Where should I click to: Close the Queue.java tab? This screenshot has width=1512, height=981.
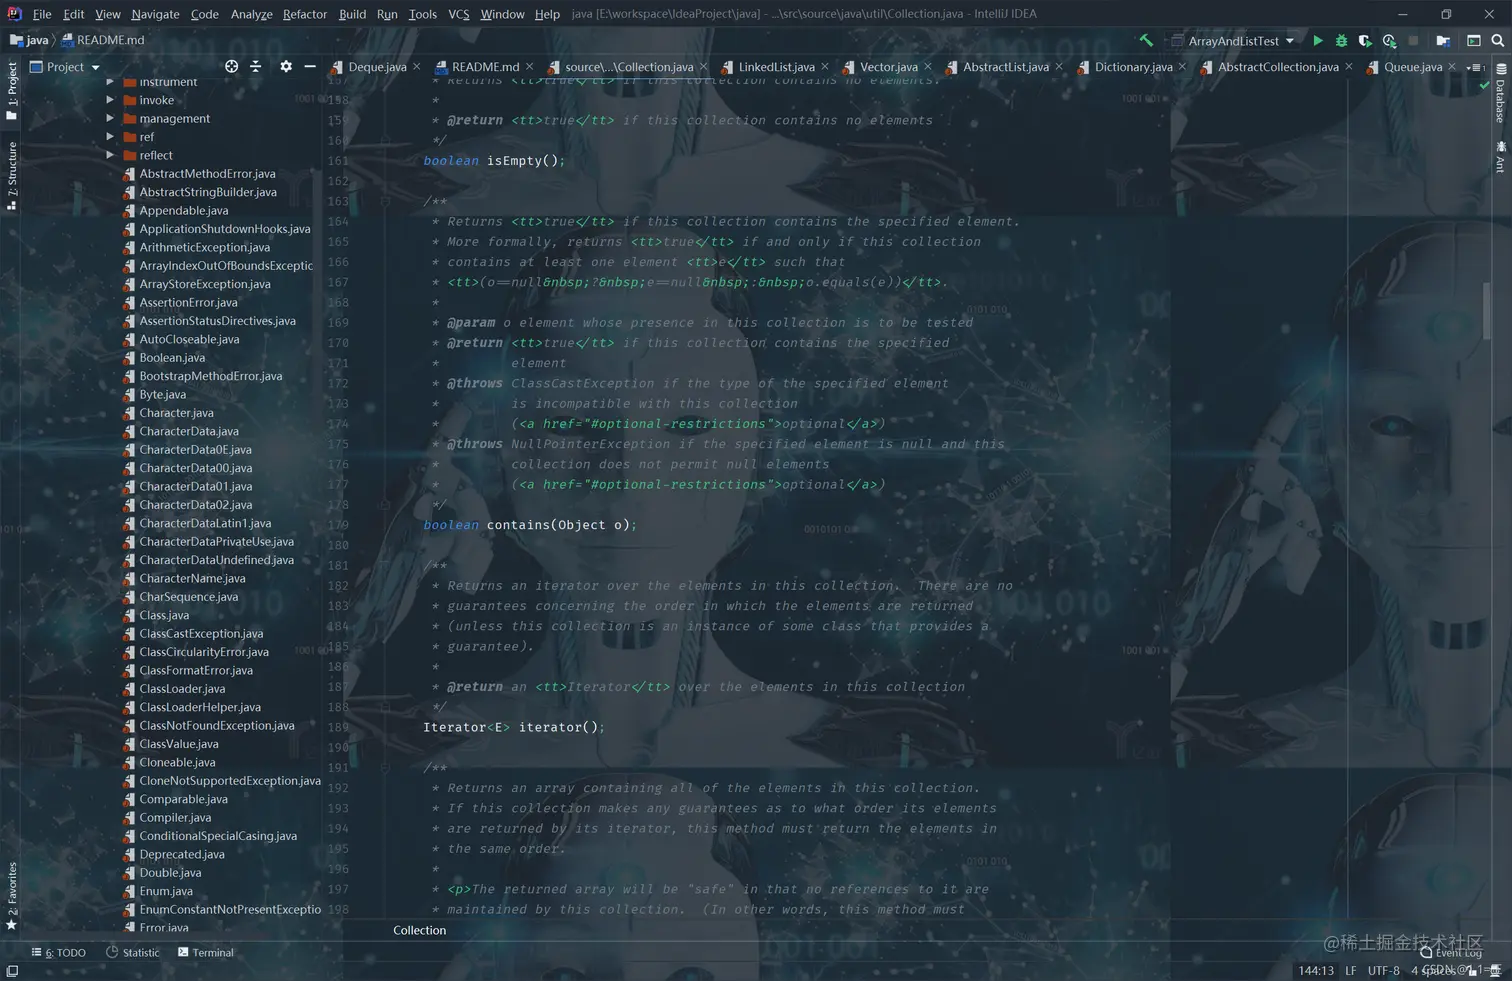click(x=1452, y=67)
